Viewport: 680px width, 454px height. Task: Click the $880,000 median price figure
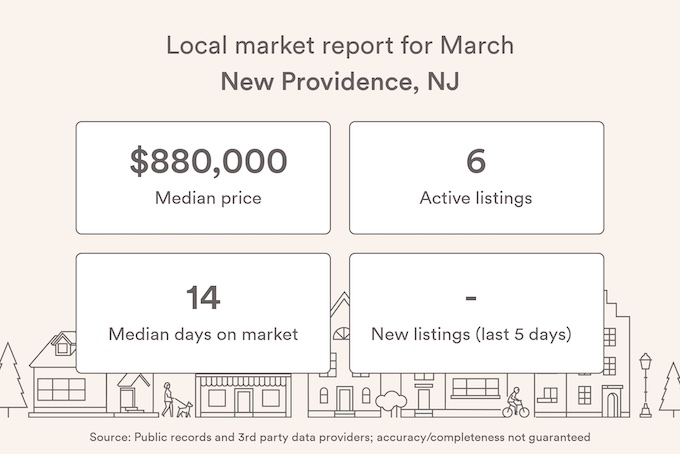(208, 161)
